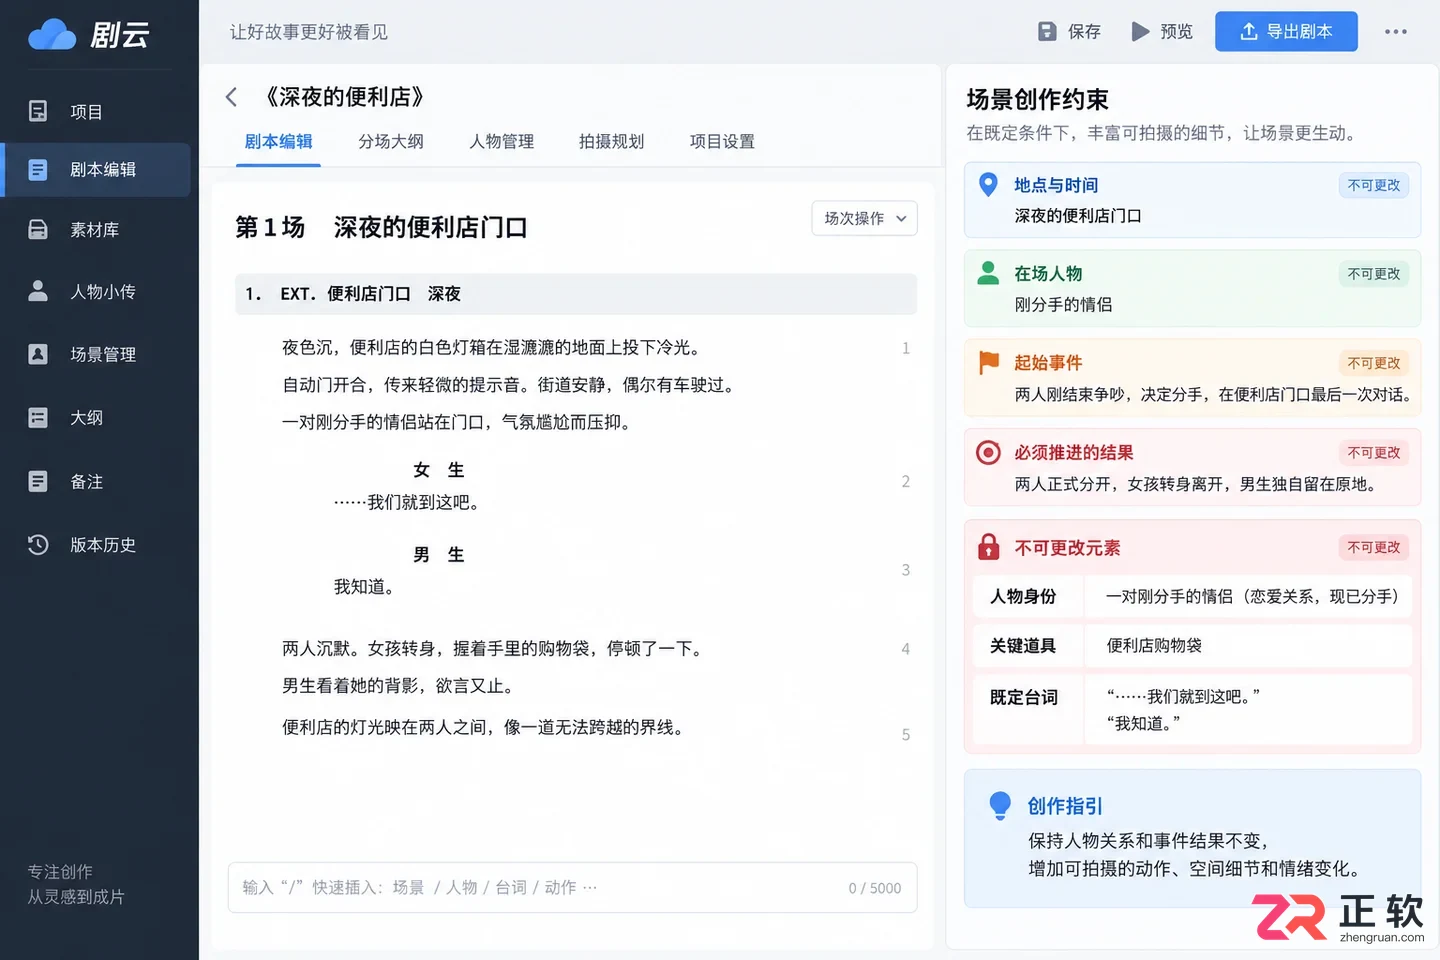
Task: Click the 既定台词 row label
Action: [1023, 697]
